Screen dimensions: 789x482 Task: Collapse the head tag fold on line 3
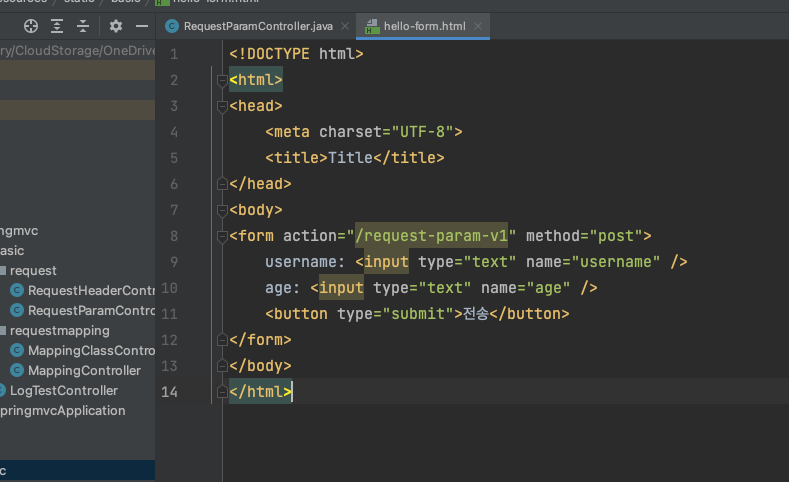click(222, 106)
